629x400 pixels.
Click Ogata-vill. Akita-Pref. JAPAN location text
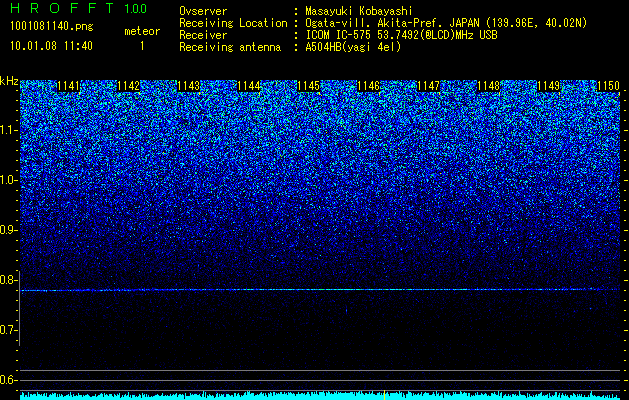(x=446, y=23)
